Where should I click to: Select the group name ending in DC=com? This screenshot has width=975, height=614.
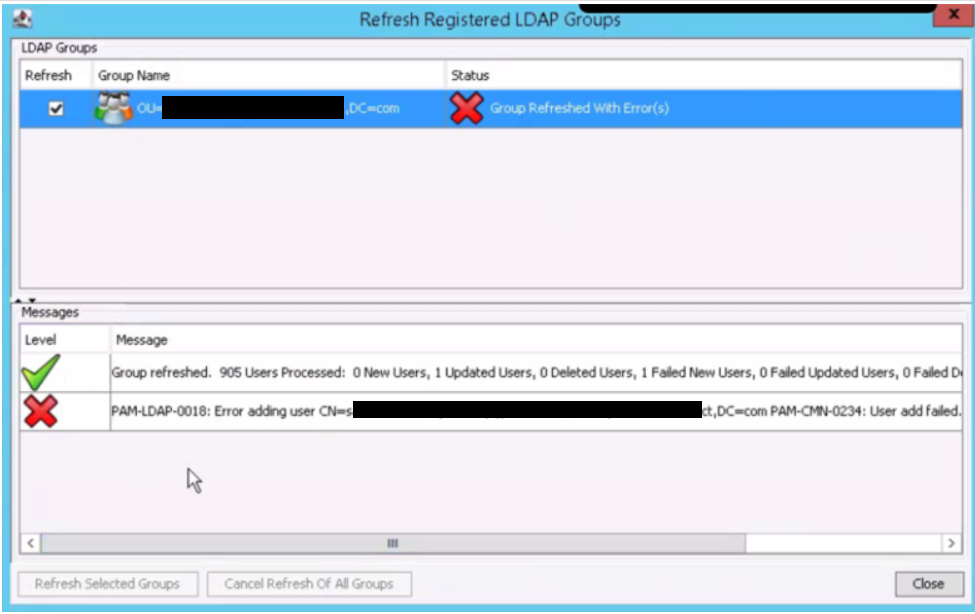[268, 108]
